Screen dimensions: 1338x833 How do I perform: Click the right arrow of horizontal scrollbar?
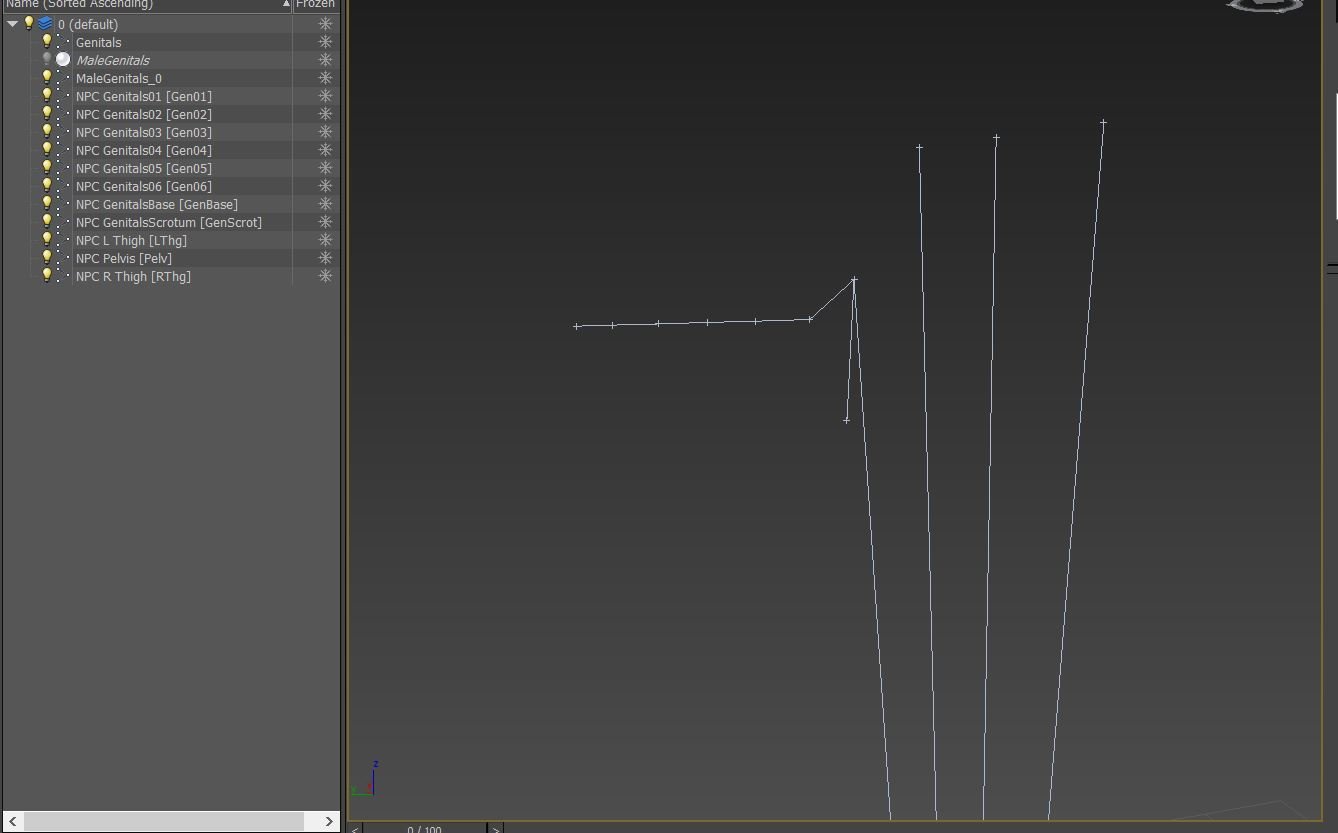click(329, 821)
